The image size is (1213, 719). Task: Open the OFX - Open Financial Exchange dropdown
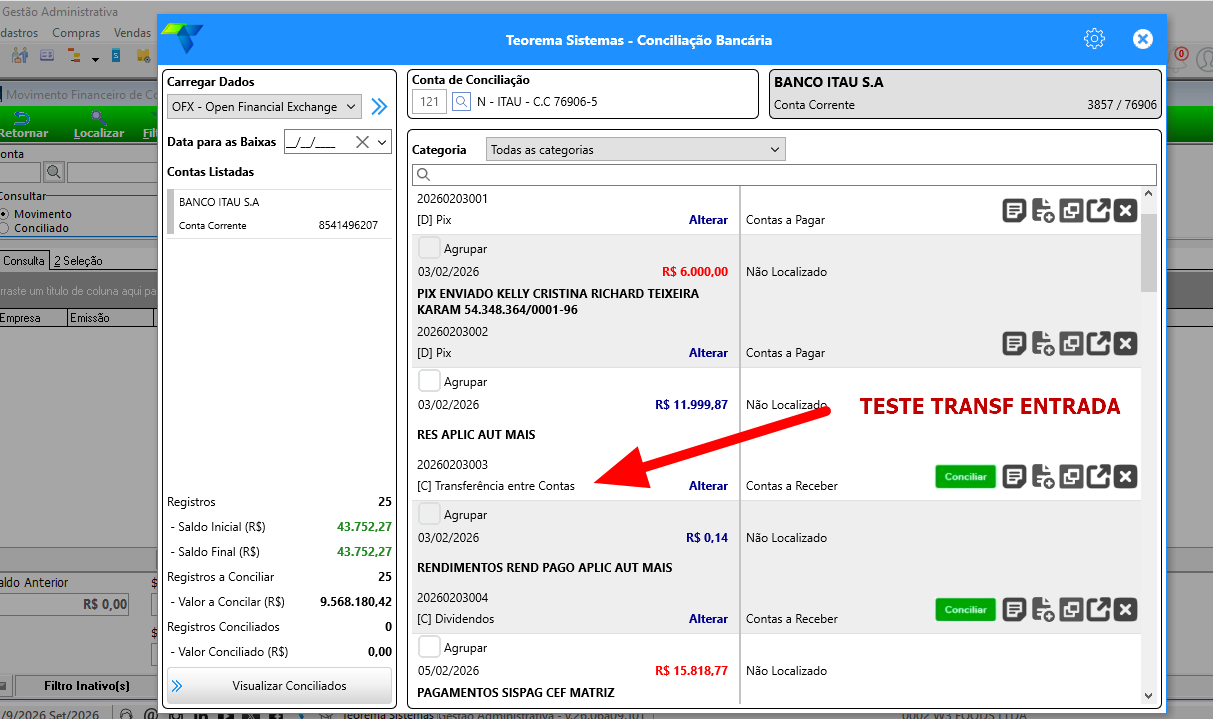pos(264,107)
